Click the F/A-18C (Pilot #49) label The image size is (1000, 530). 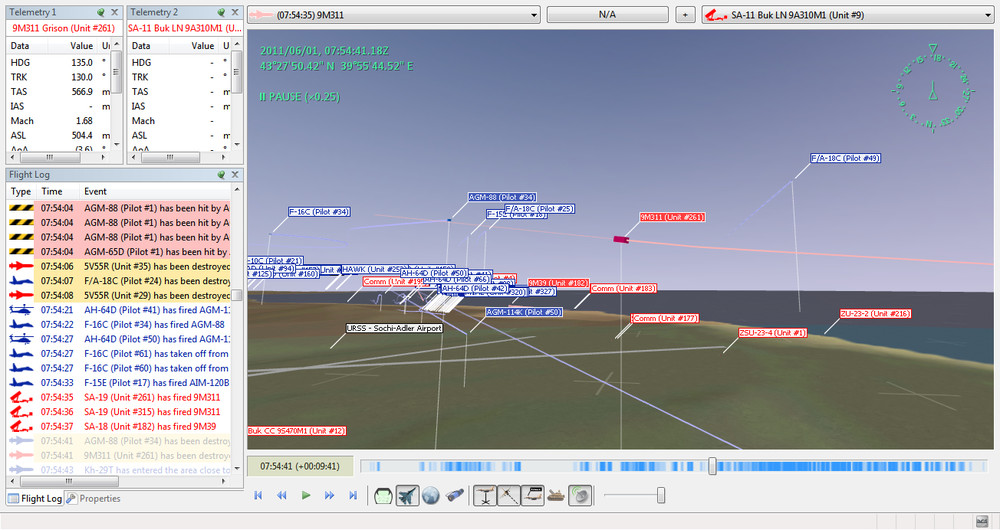[x=845, y=158]
